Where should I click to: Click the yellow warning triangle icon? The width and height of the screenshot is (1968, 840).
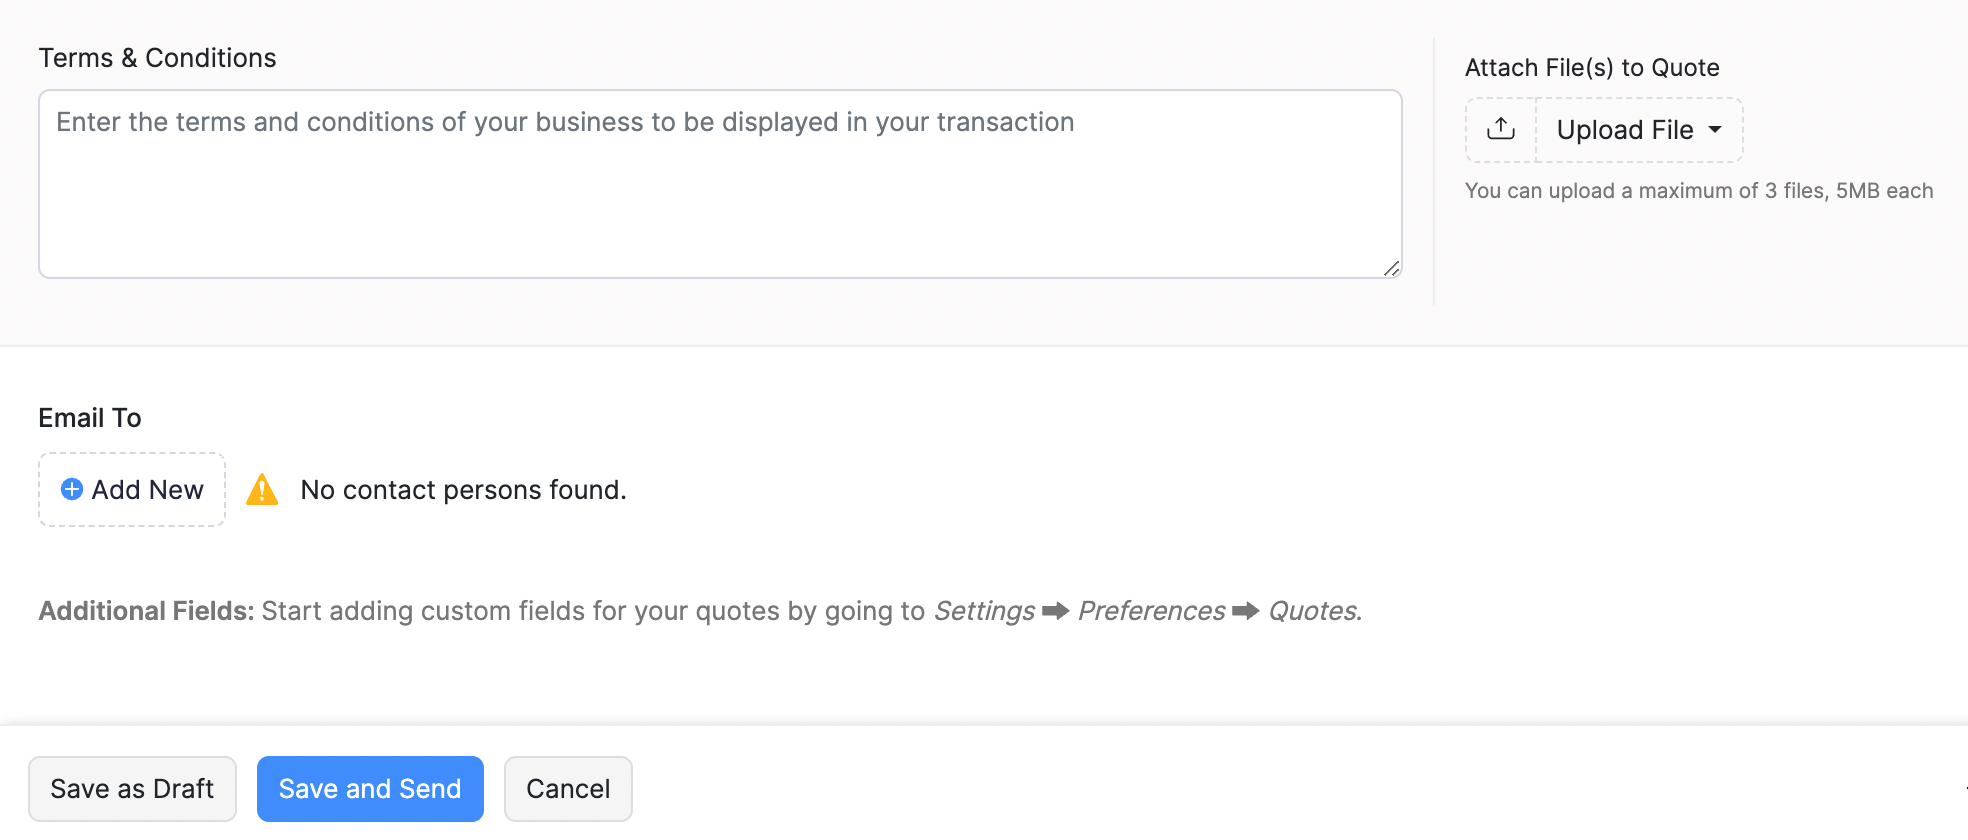point(262,490)
